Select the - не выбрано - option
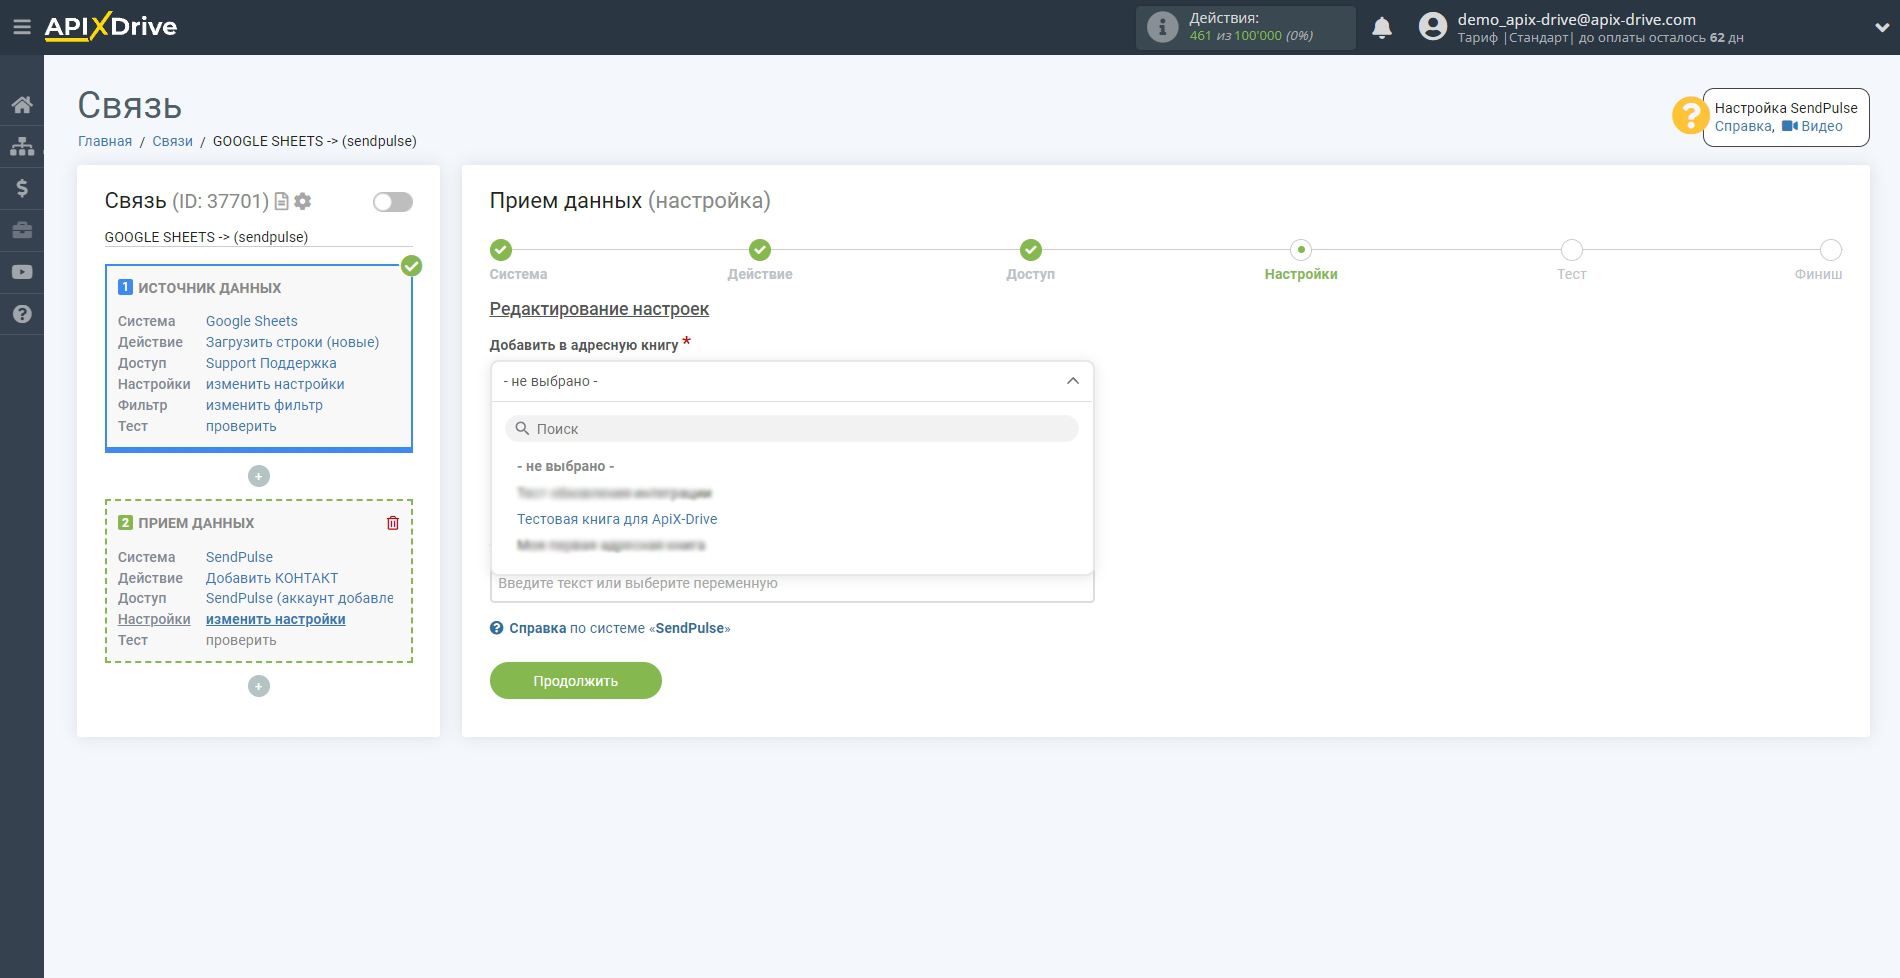Viewport: 1900px width, 978px height. pyautogui.click(x=566, y=466)
